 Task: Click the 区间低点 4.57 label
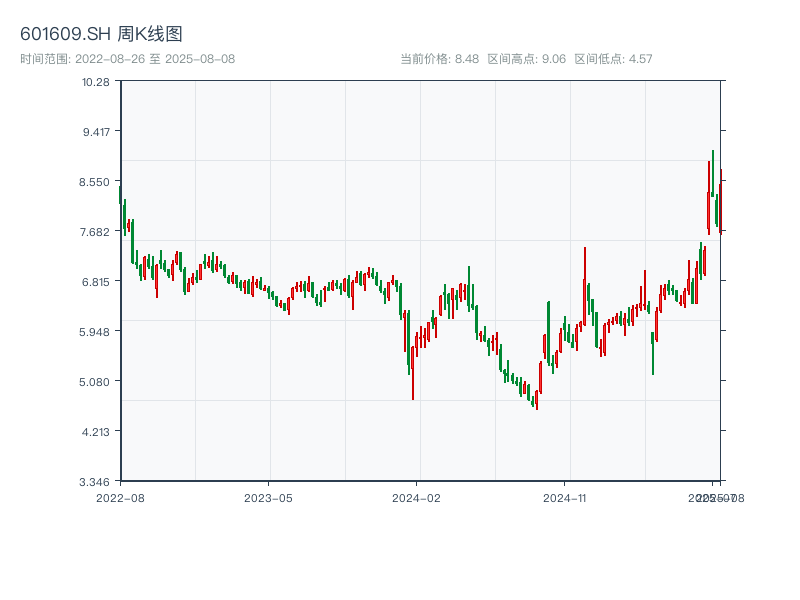pos(613,59)
